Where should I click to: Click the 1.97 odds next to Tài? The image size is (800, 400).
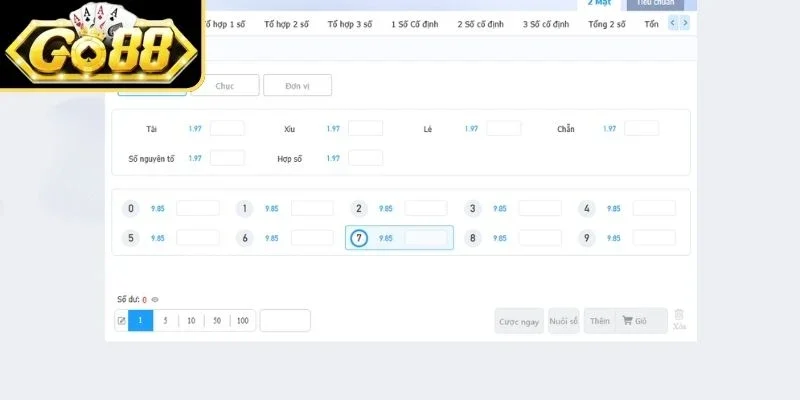[x=195, y=129]
